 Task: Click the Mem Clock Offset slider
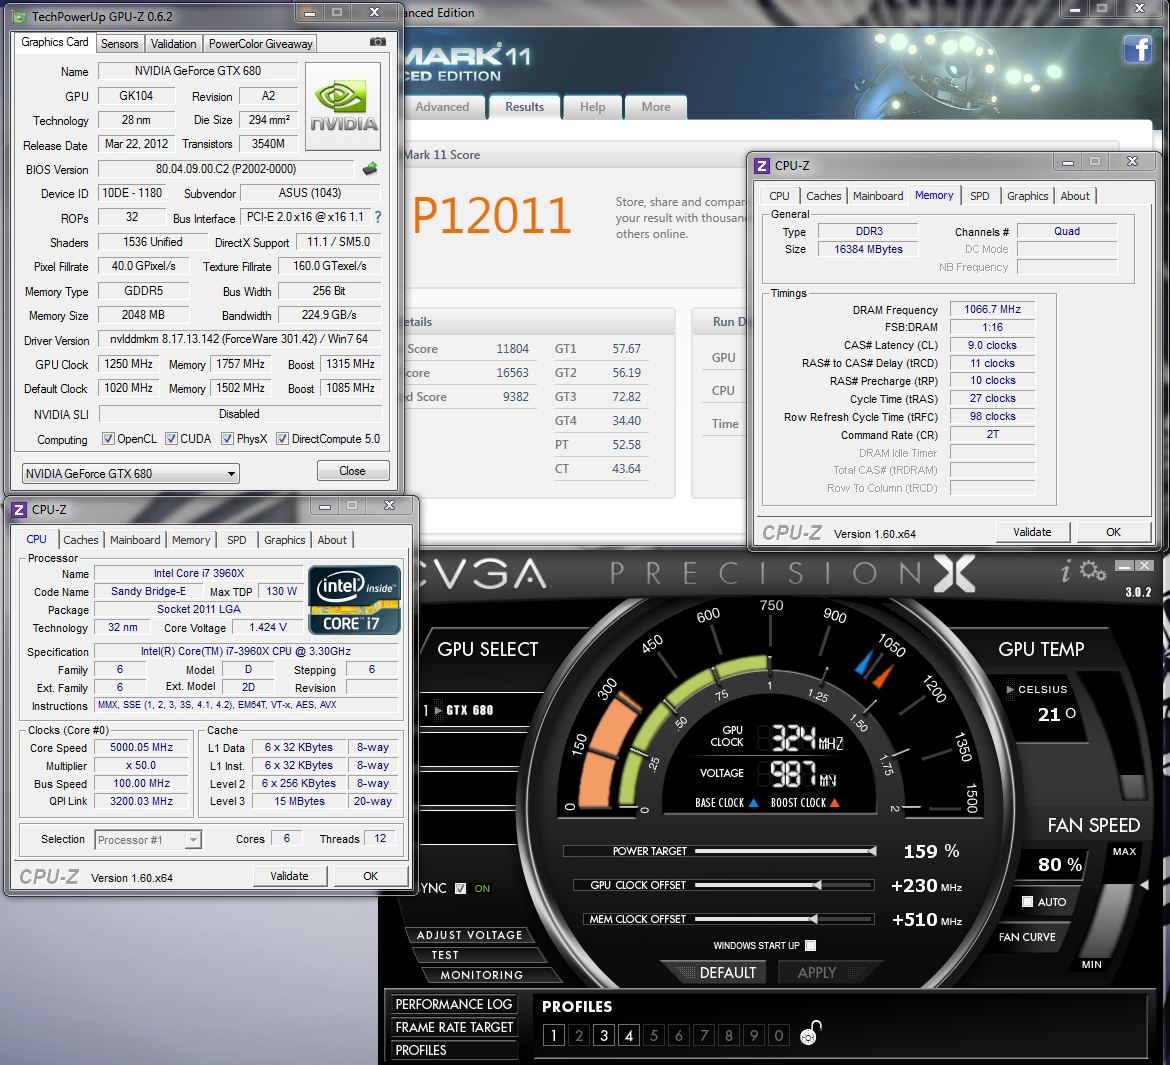tap(783, 919)
